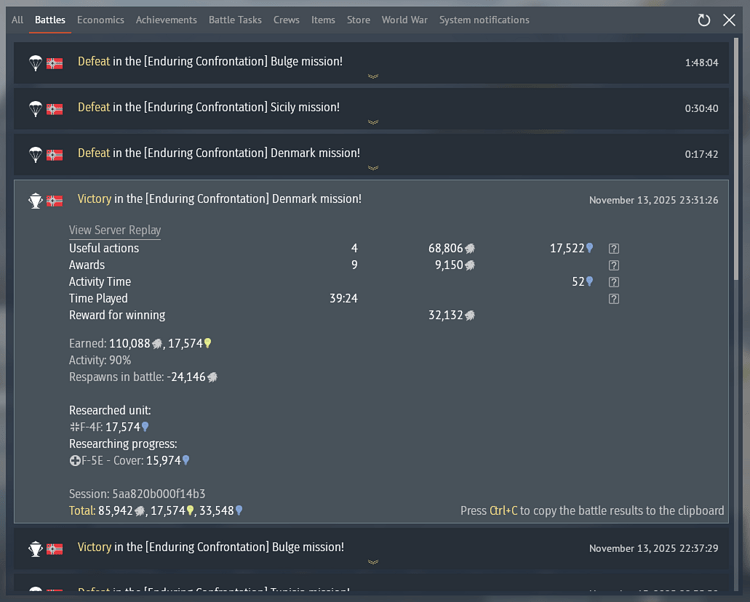Switch to the Economics tab
Viewport: 750px width, 602px height.
coord(100,20)
